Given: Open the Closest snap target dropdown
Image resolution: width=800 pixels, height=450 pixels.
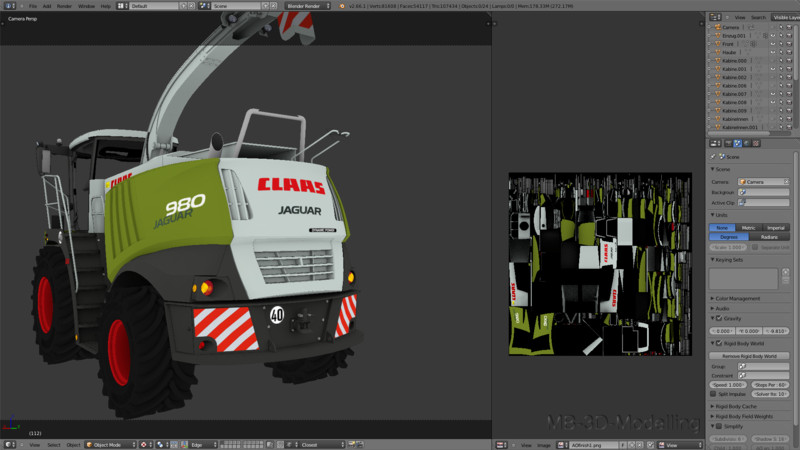Looking at the screenshot, I should click(321, 445).
